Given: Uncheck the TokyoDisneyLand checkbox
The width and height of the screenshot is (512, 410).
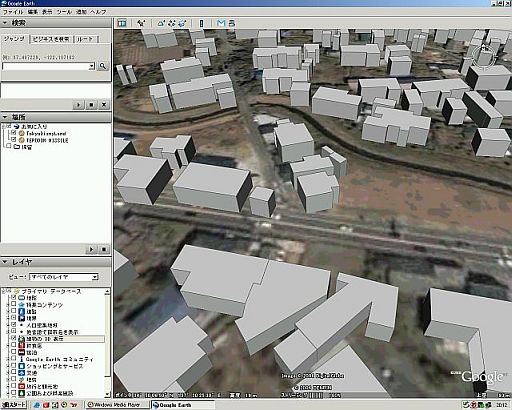Looking at the screenshot, I should coord(13,133).
